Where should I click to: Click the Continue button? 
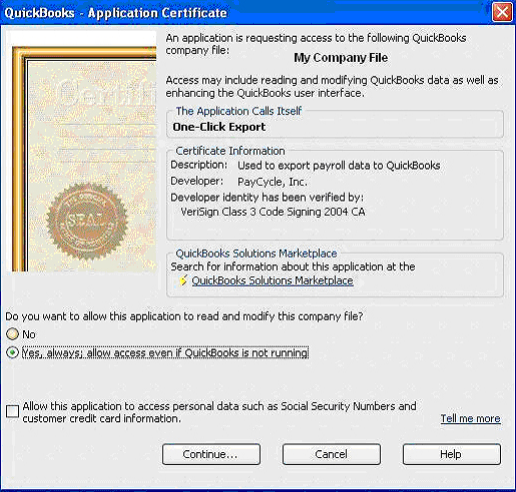coord(211,454)
